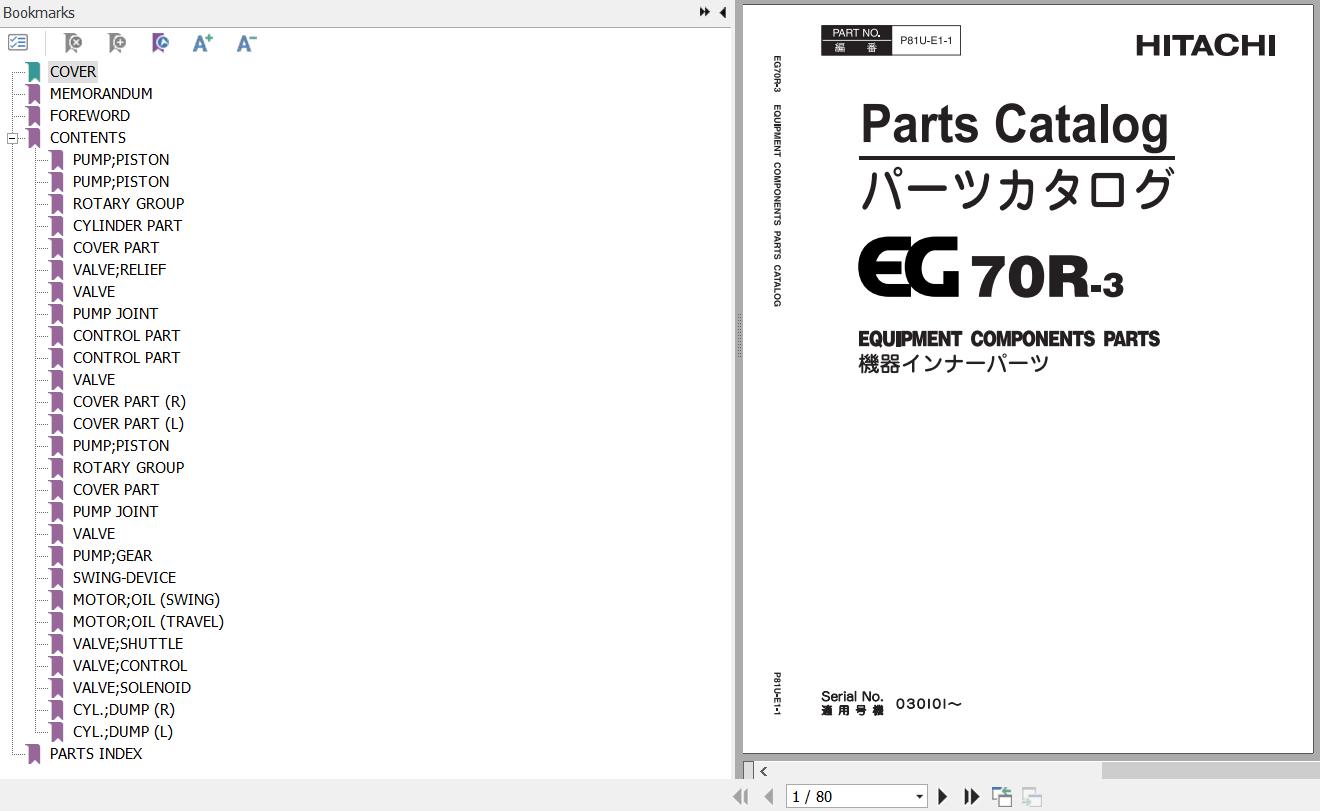Click the "Bookmarks" panel title

39,13
